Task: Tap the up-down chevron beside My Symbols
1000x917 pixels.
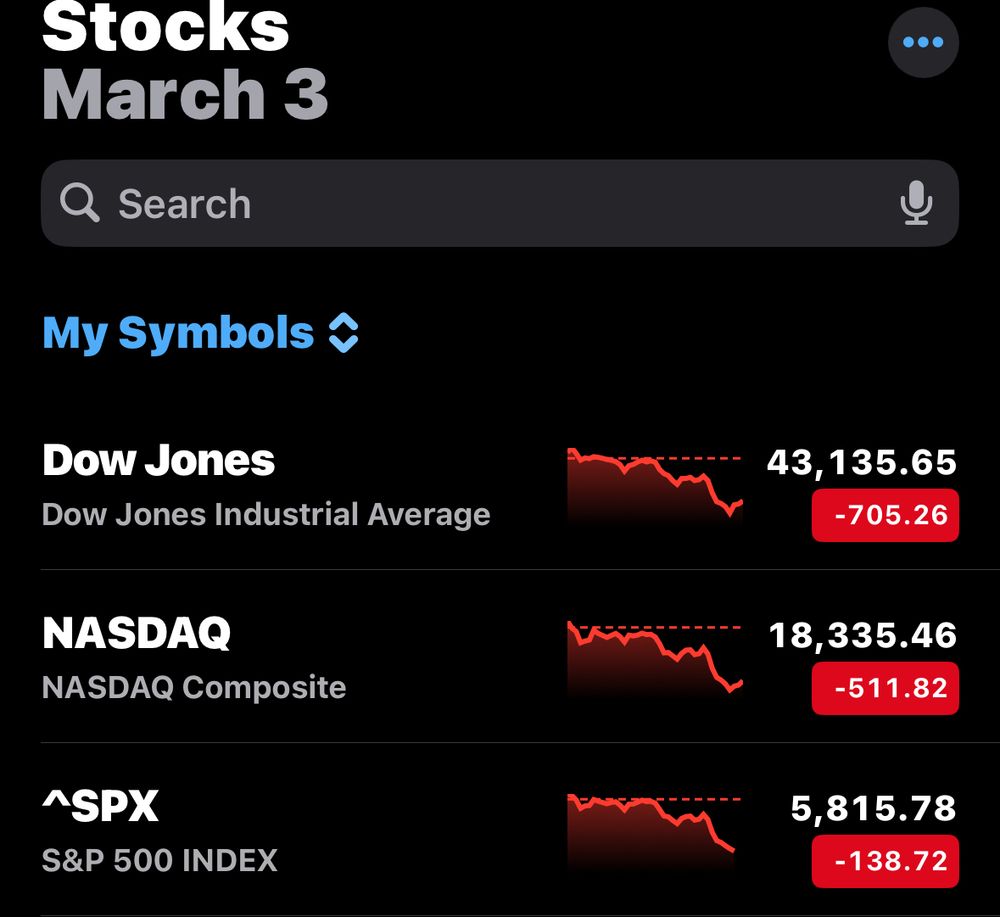Action: point(343,333)
